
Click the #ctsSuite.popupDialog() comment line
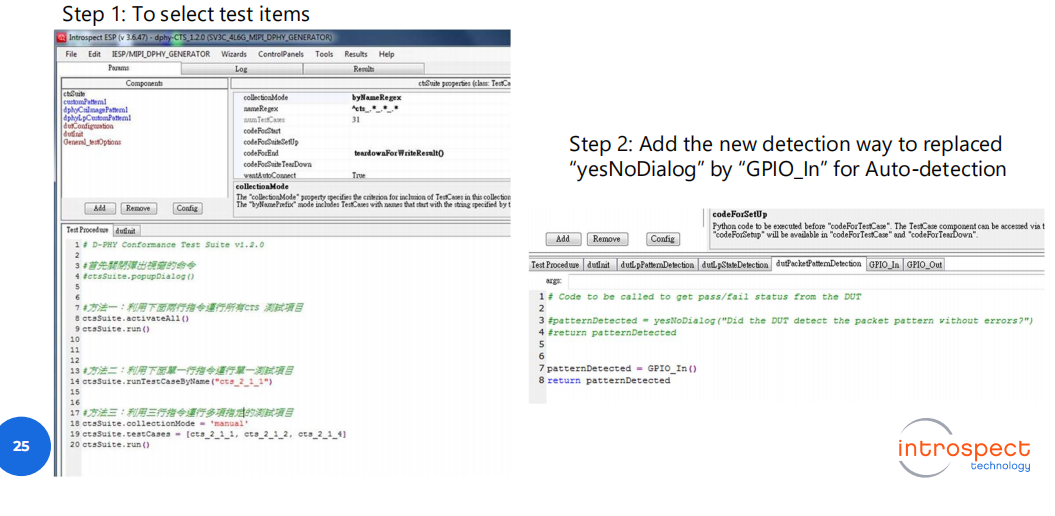[138, 276]
